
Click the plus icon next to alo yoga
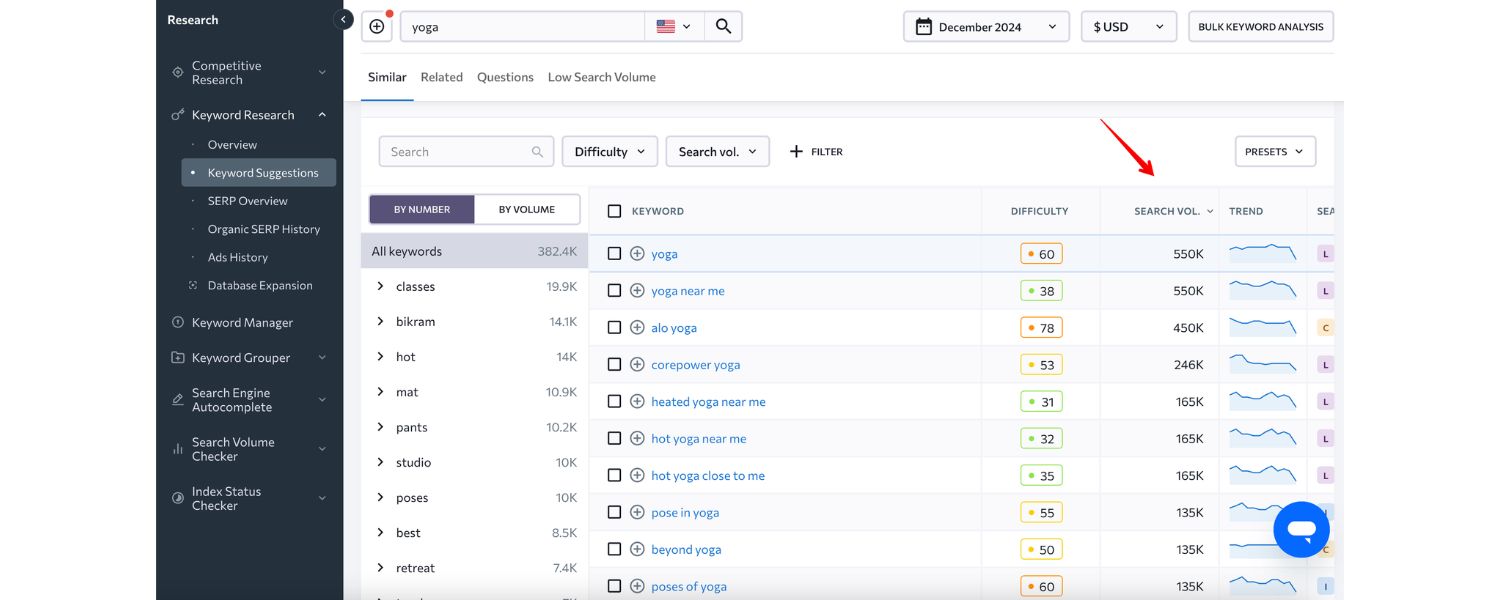pos(637,328)
